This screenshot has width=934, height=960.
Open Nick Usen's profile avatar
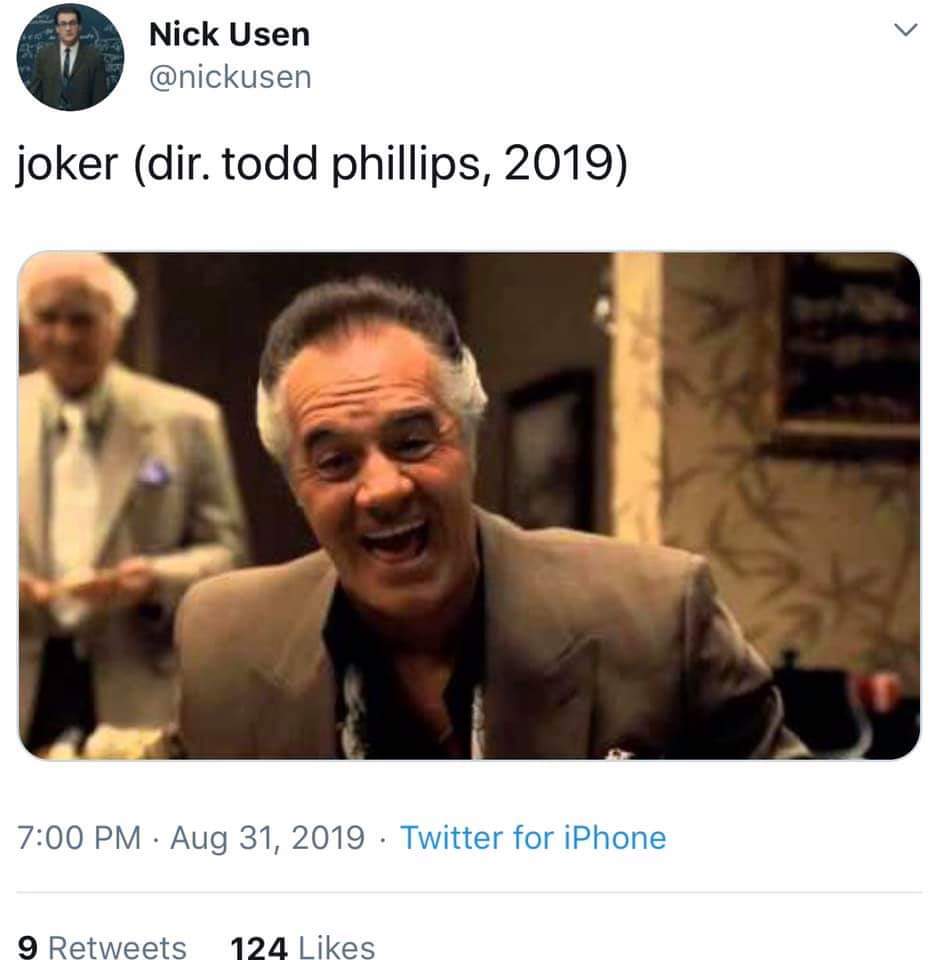[x=70, y=57]
